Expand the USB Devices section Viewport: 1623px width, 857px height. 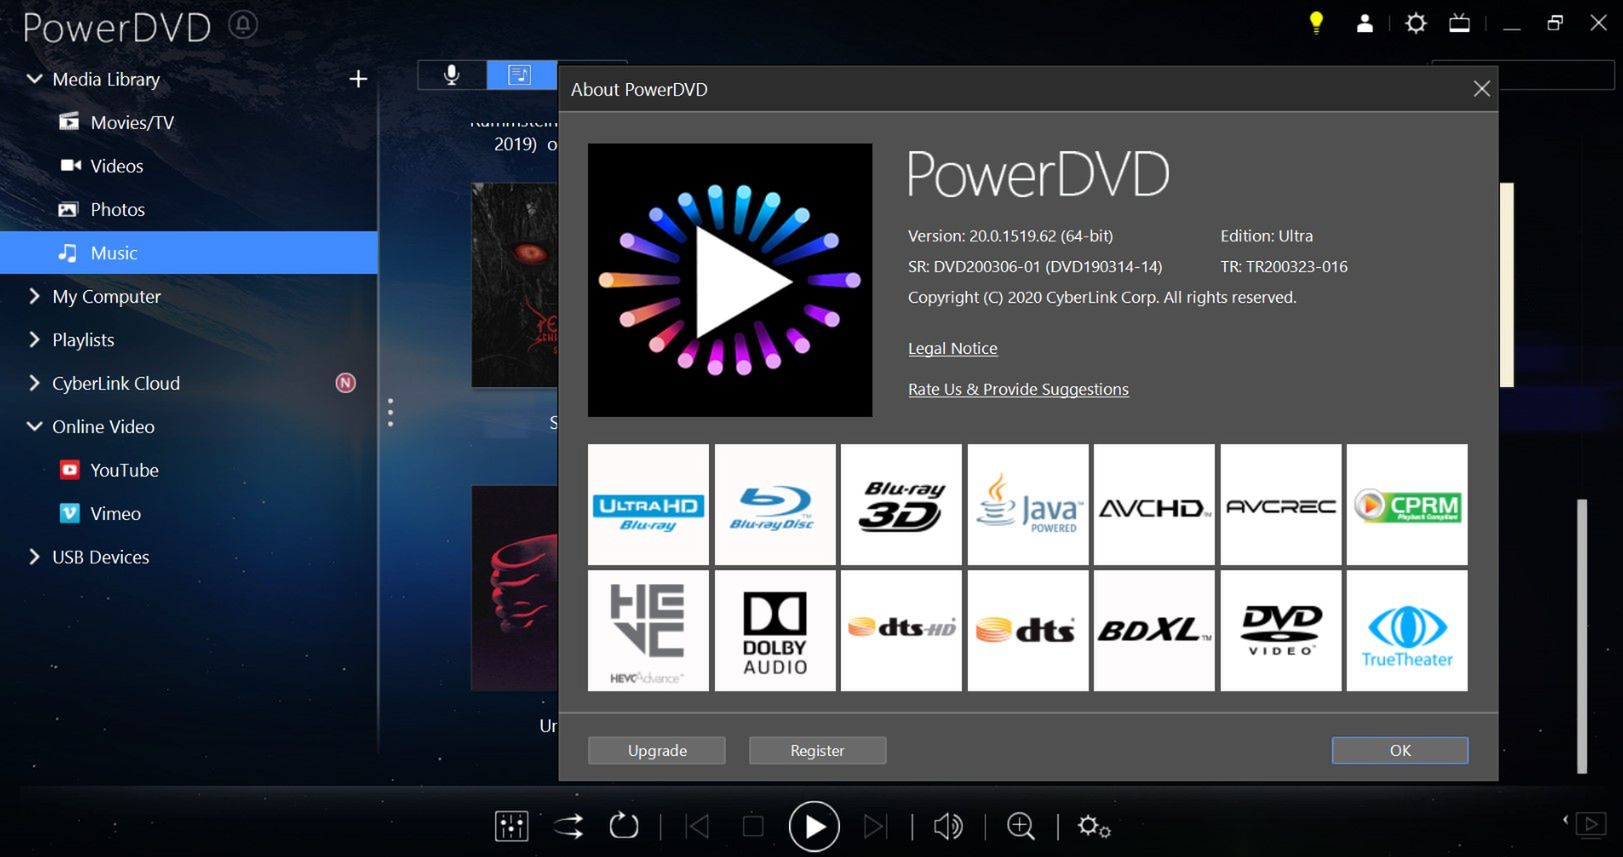coord(34,557)
